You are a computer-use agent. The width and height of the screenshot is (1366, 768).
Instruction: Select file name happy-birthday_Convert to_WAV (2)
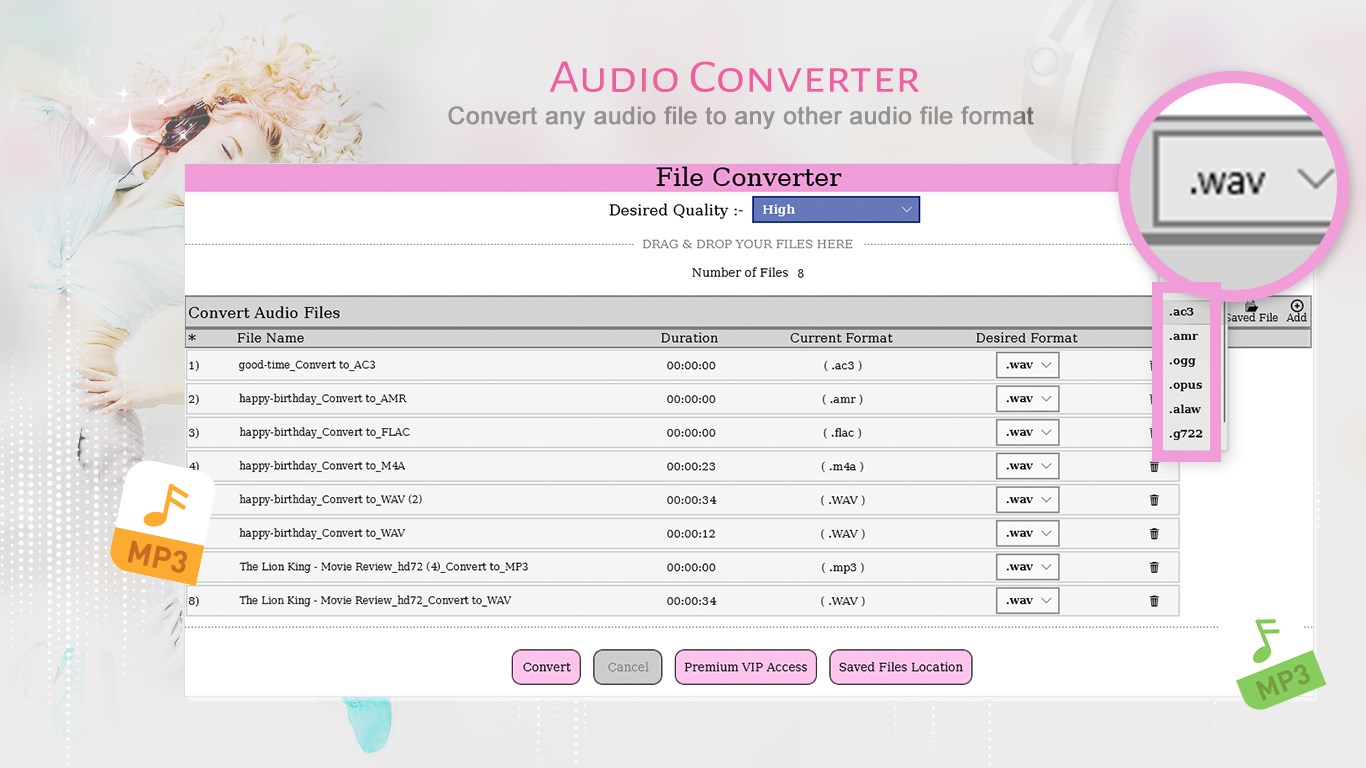pyautogui.click(x=331, y=500)
